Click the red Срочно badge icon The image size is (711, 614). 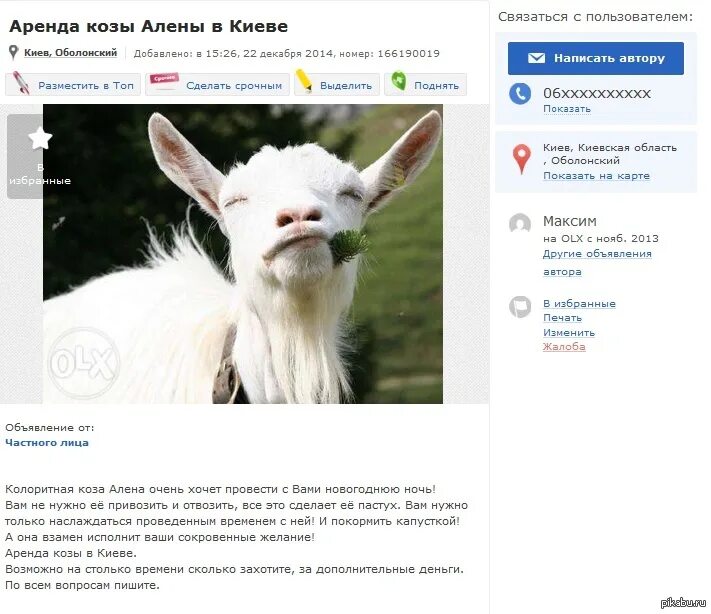[164, 79]
